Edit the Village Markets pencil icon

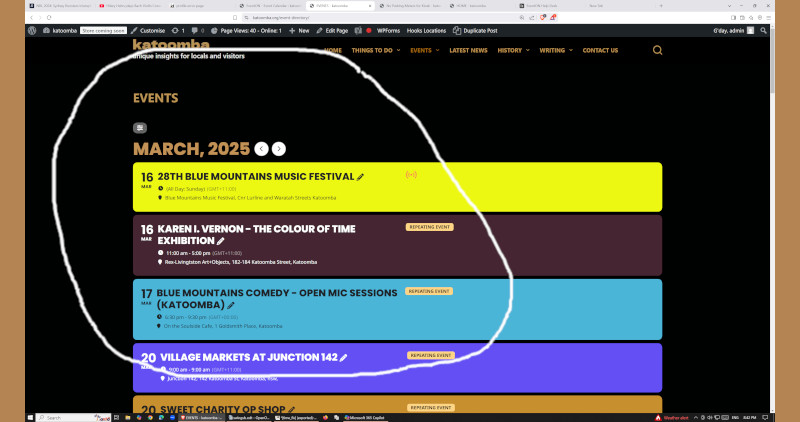(x=343, y=358)
